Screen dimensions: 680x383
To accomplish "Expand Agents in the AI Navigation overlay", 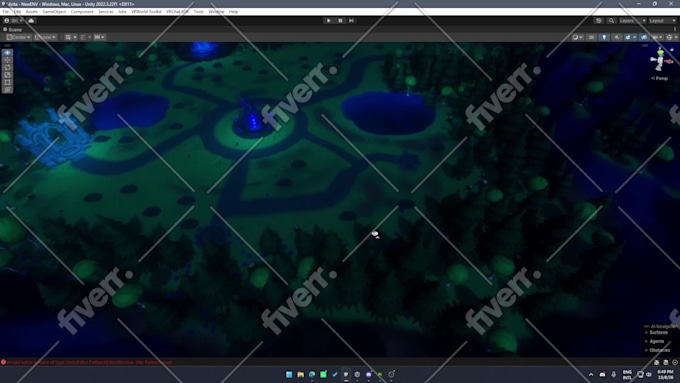I will click(x=656, y=341).
